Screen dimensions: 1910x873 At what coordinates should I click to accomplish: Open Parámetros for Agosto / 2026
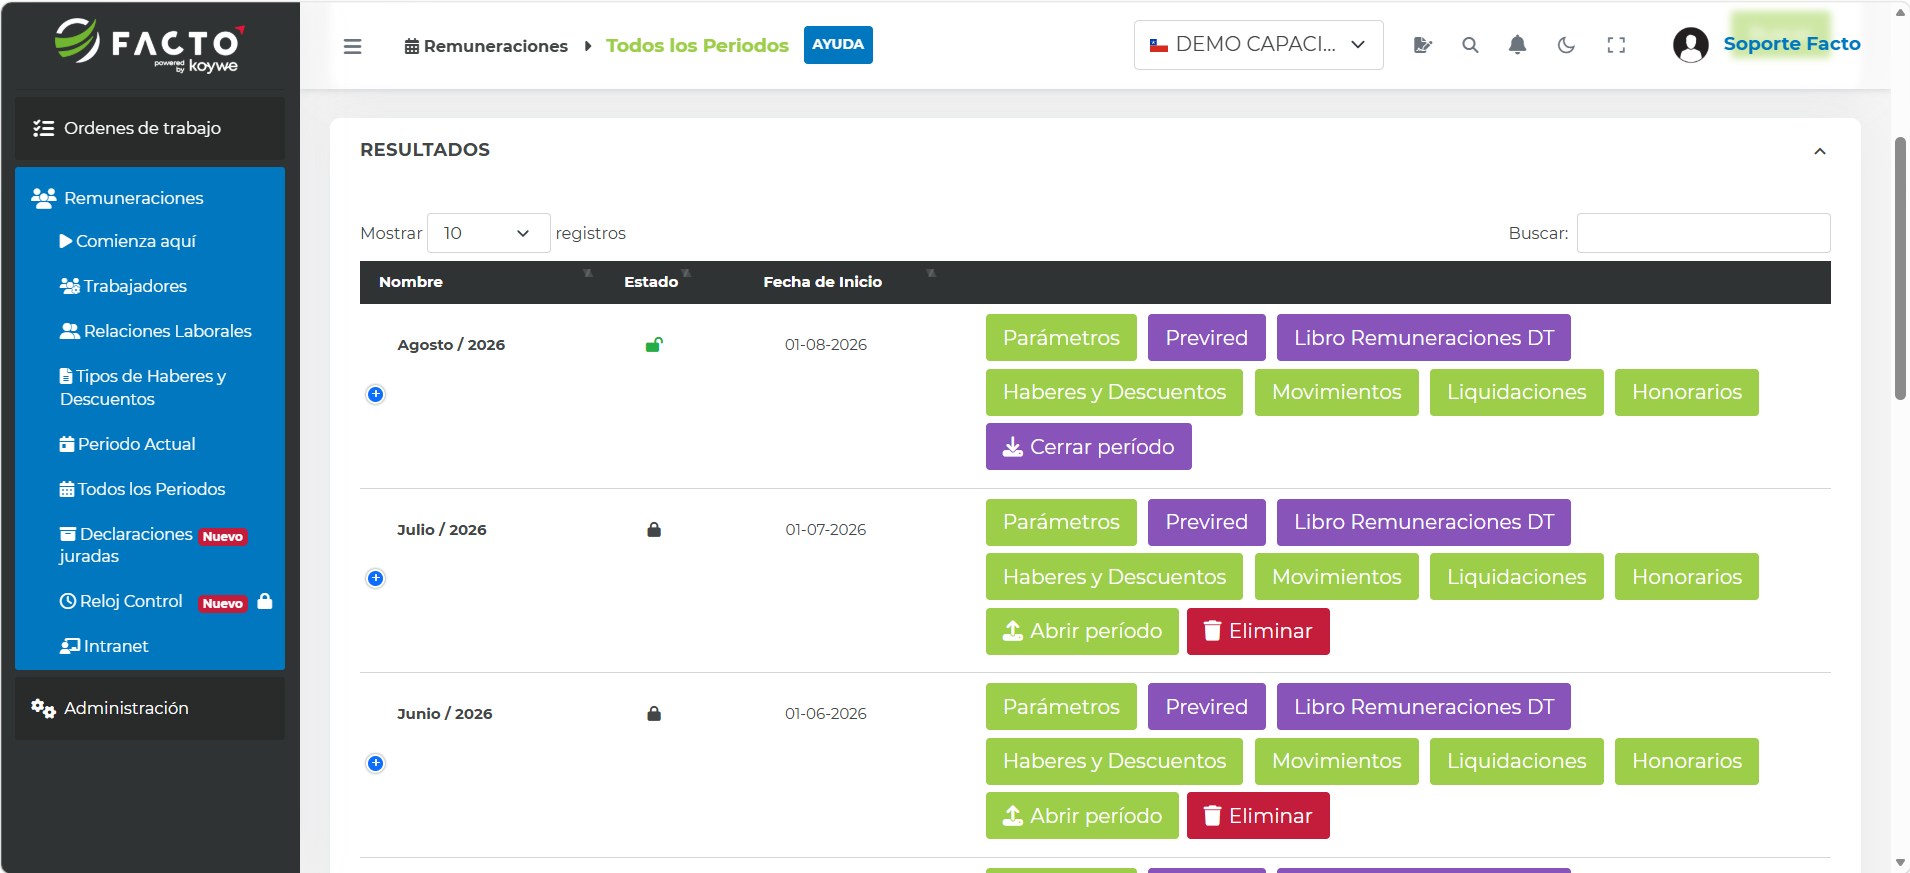click(x=1061, y=338)
